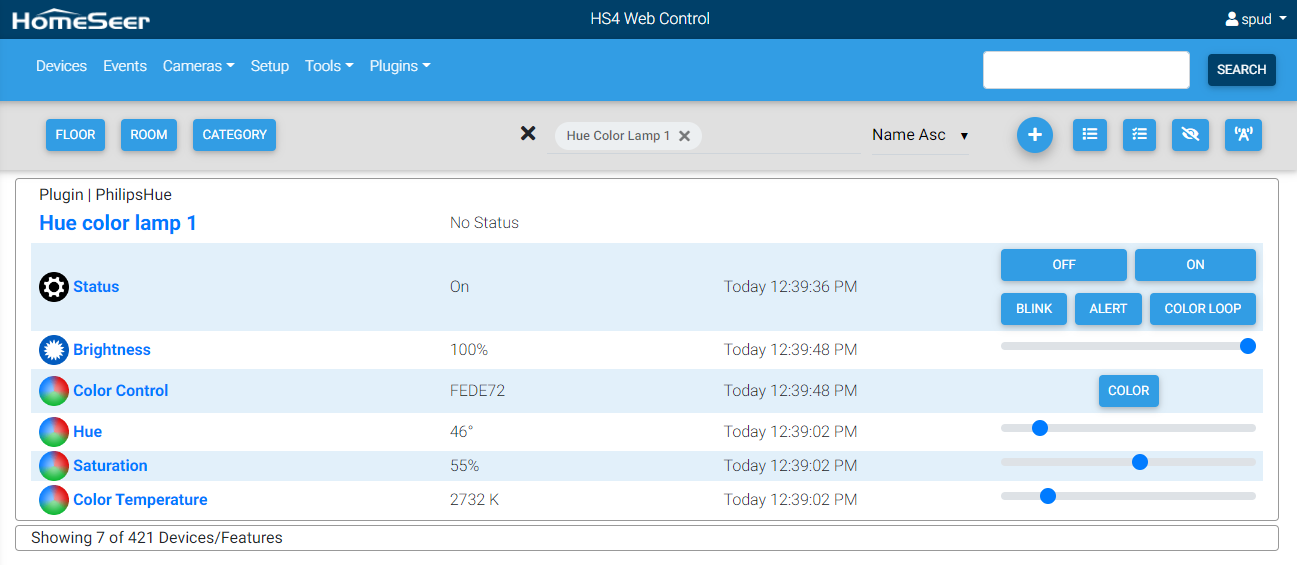Open the Hue color lamp 1 link

118,223
